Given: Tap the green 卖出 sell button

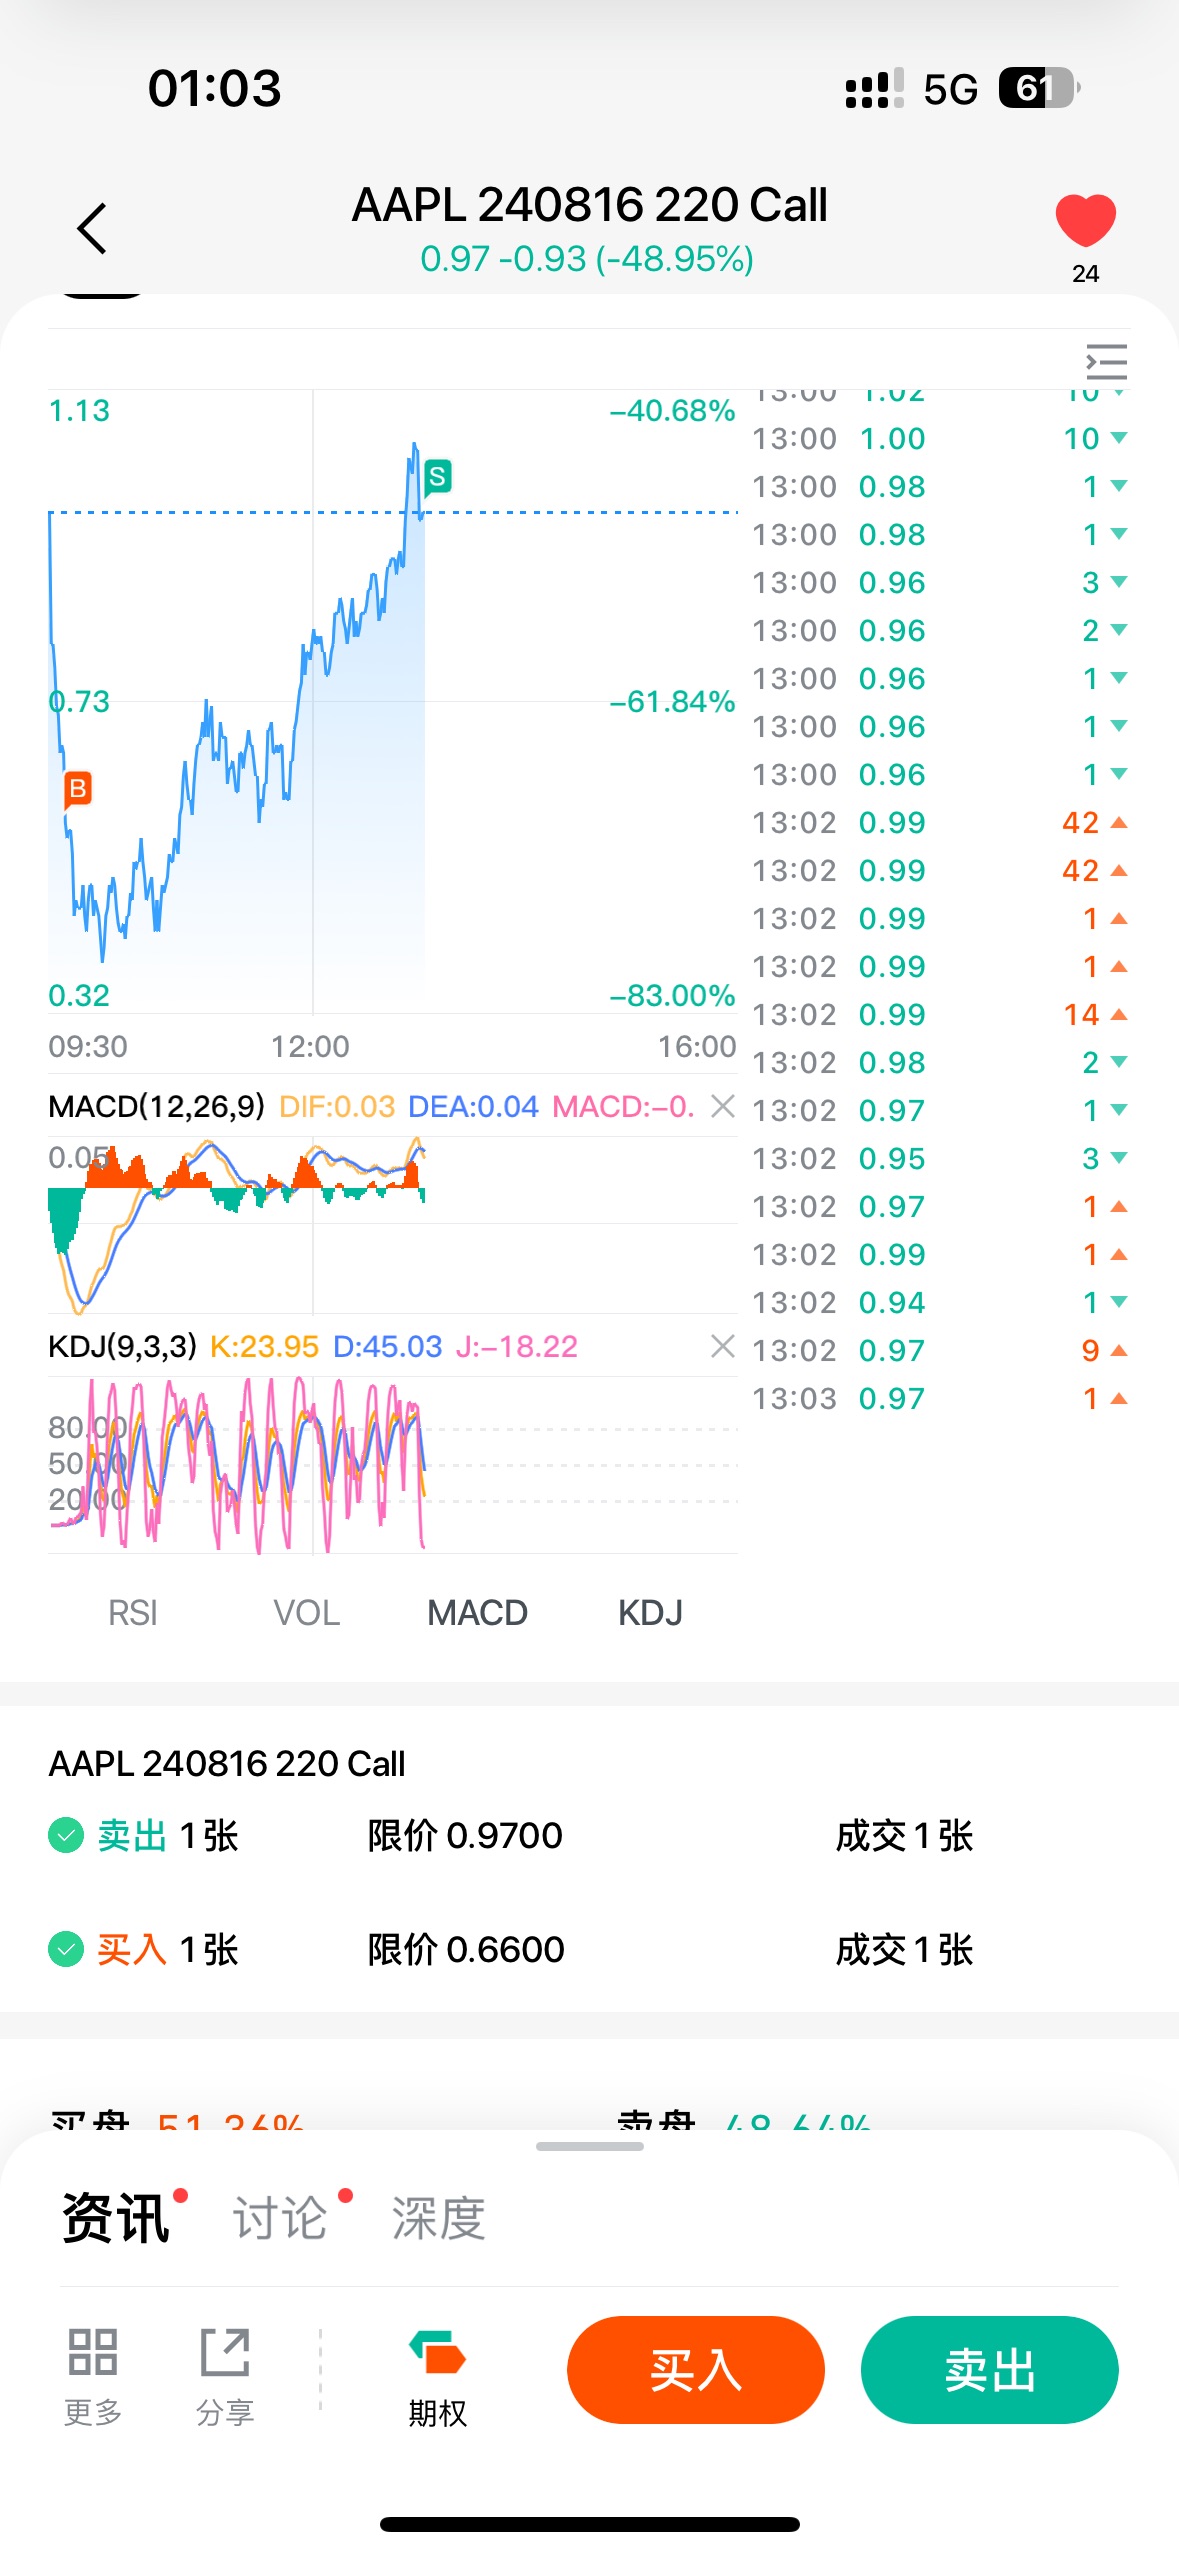Looking at the screenshot, I should point(989,2369).
